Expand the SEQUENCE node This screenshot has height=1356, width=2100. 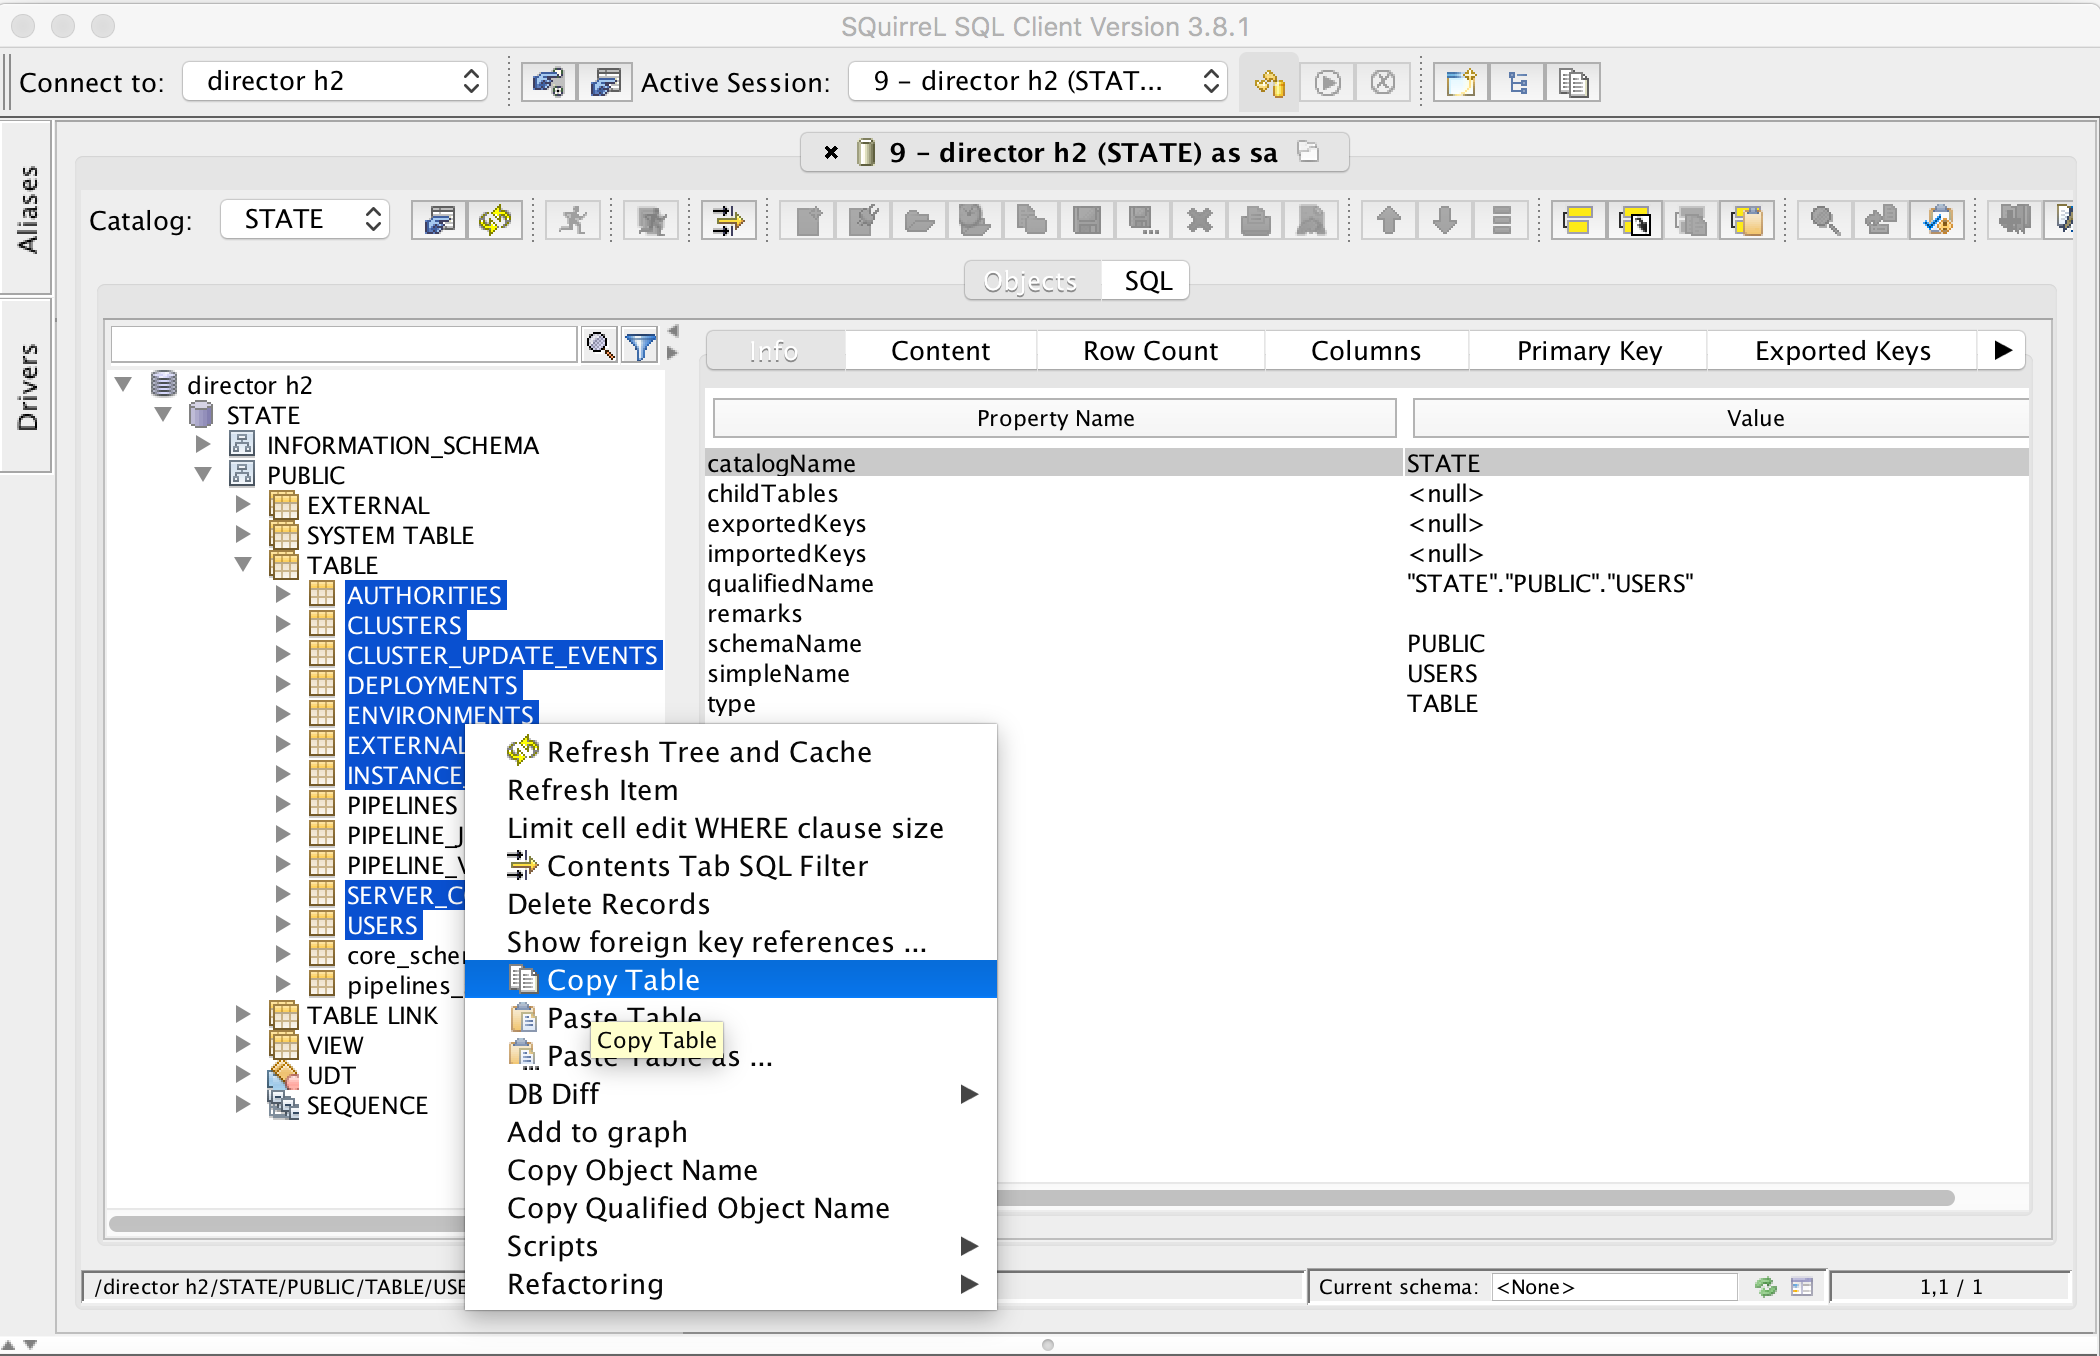[243, 1104]
